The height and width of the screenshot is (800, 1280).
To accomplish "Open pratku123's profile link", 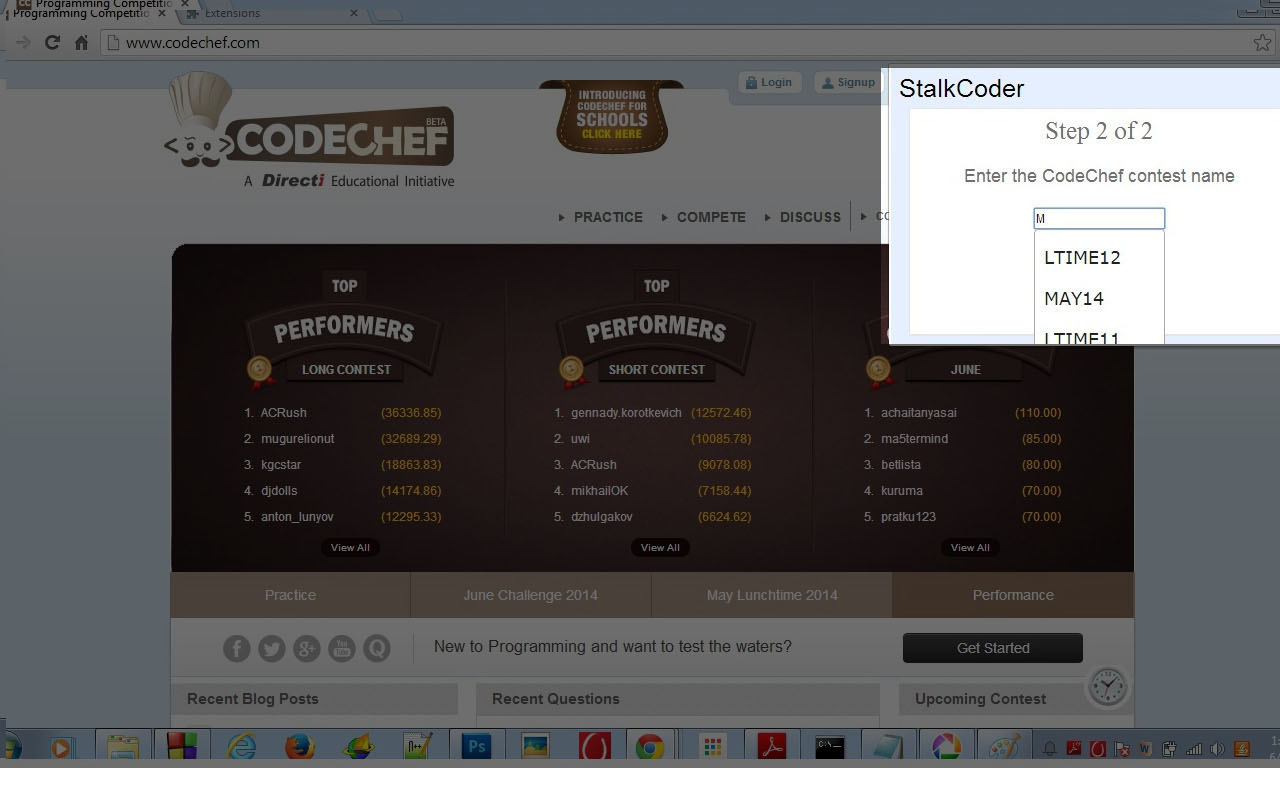I will (908, 516).
